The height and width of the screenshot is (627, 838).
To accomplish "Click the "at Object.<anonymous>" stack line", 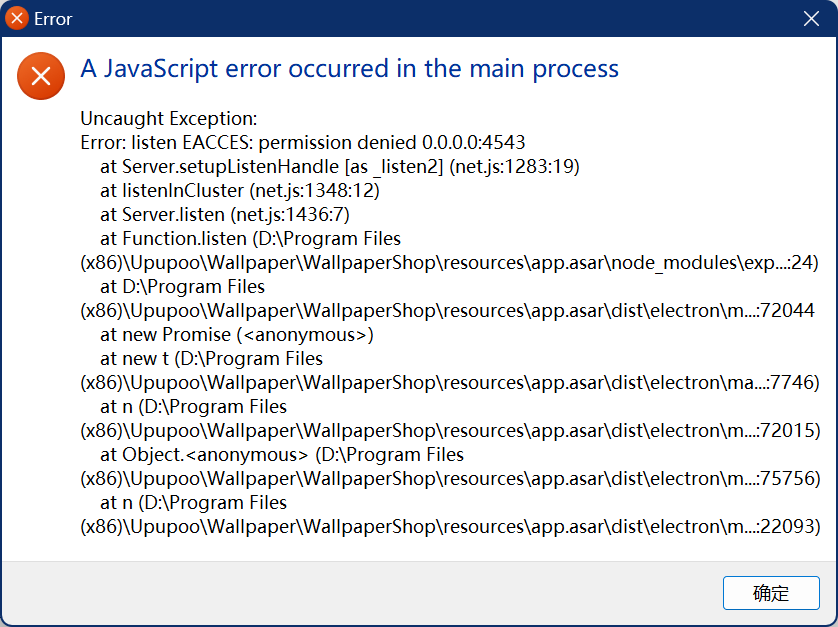I will (x=281, y=455).
